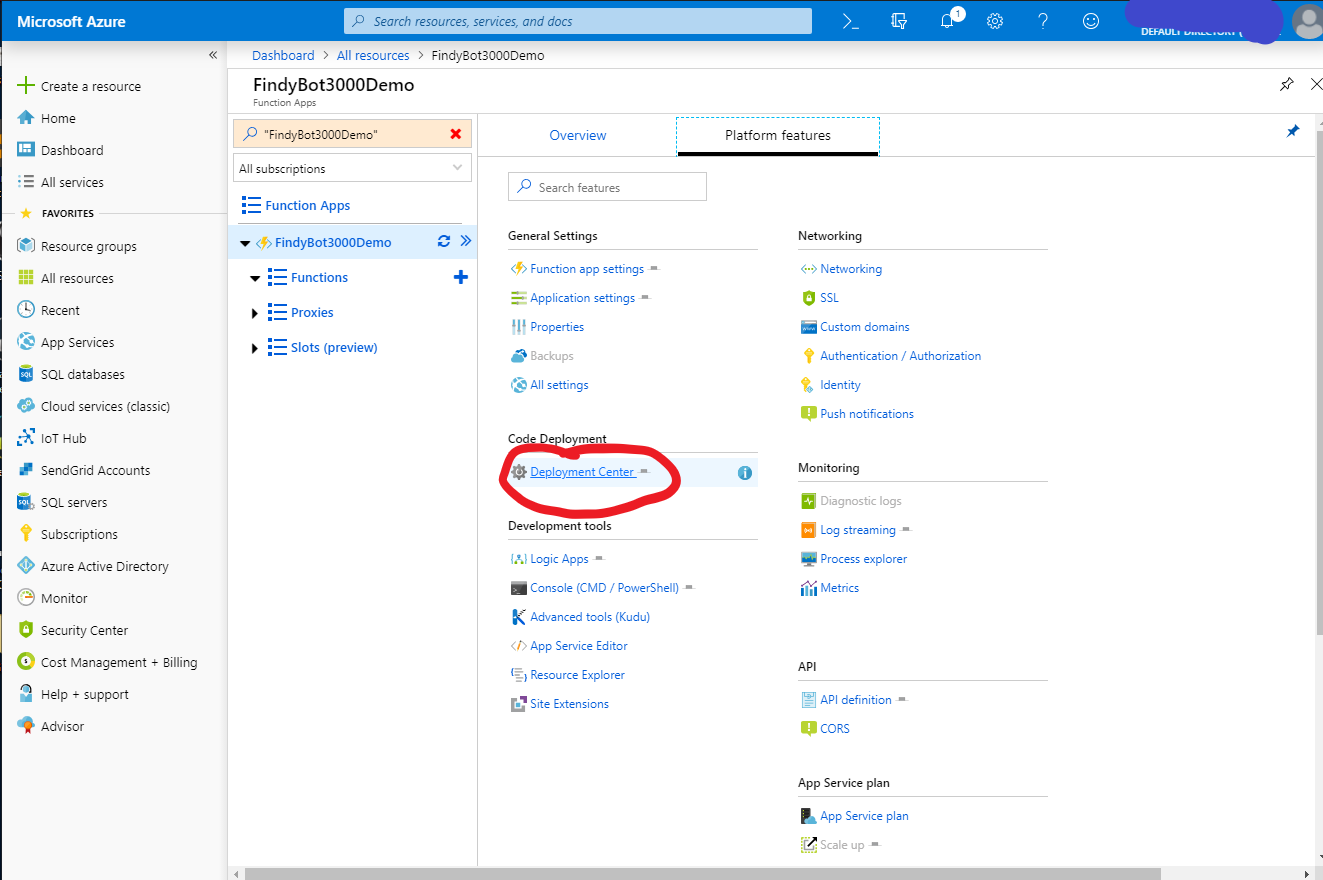Open Resource Explorer
The width and height of the screenshot is (1323, 880).
577,675
